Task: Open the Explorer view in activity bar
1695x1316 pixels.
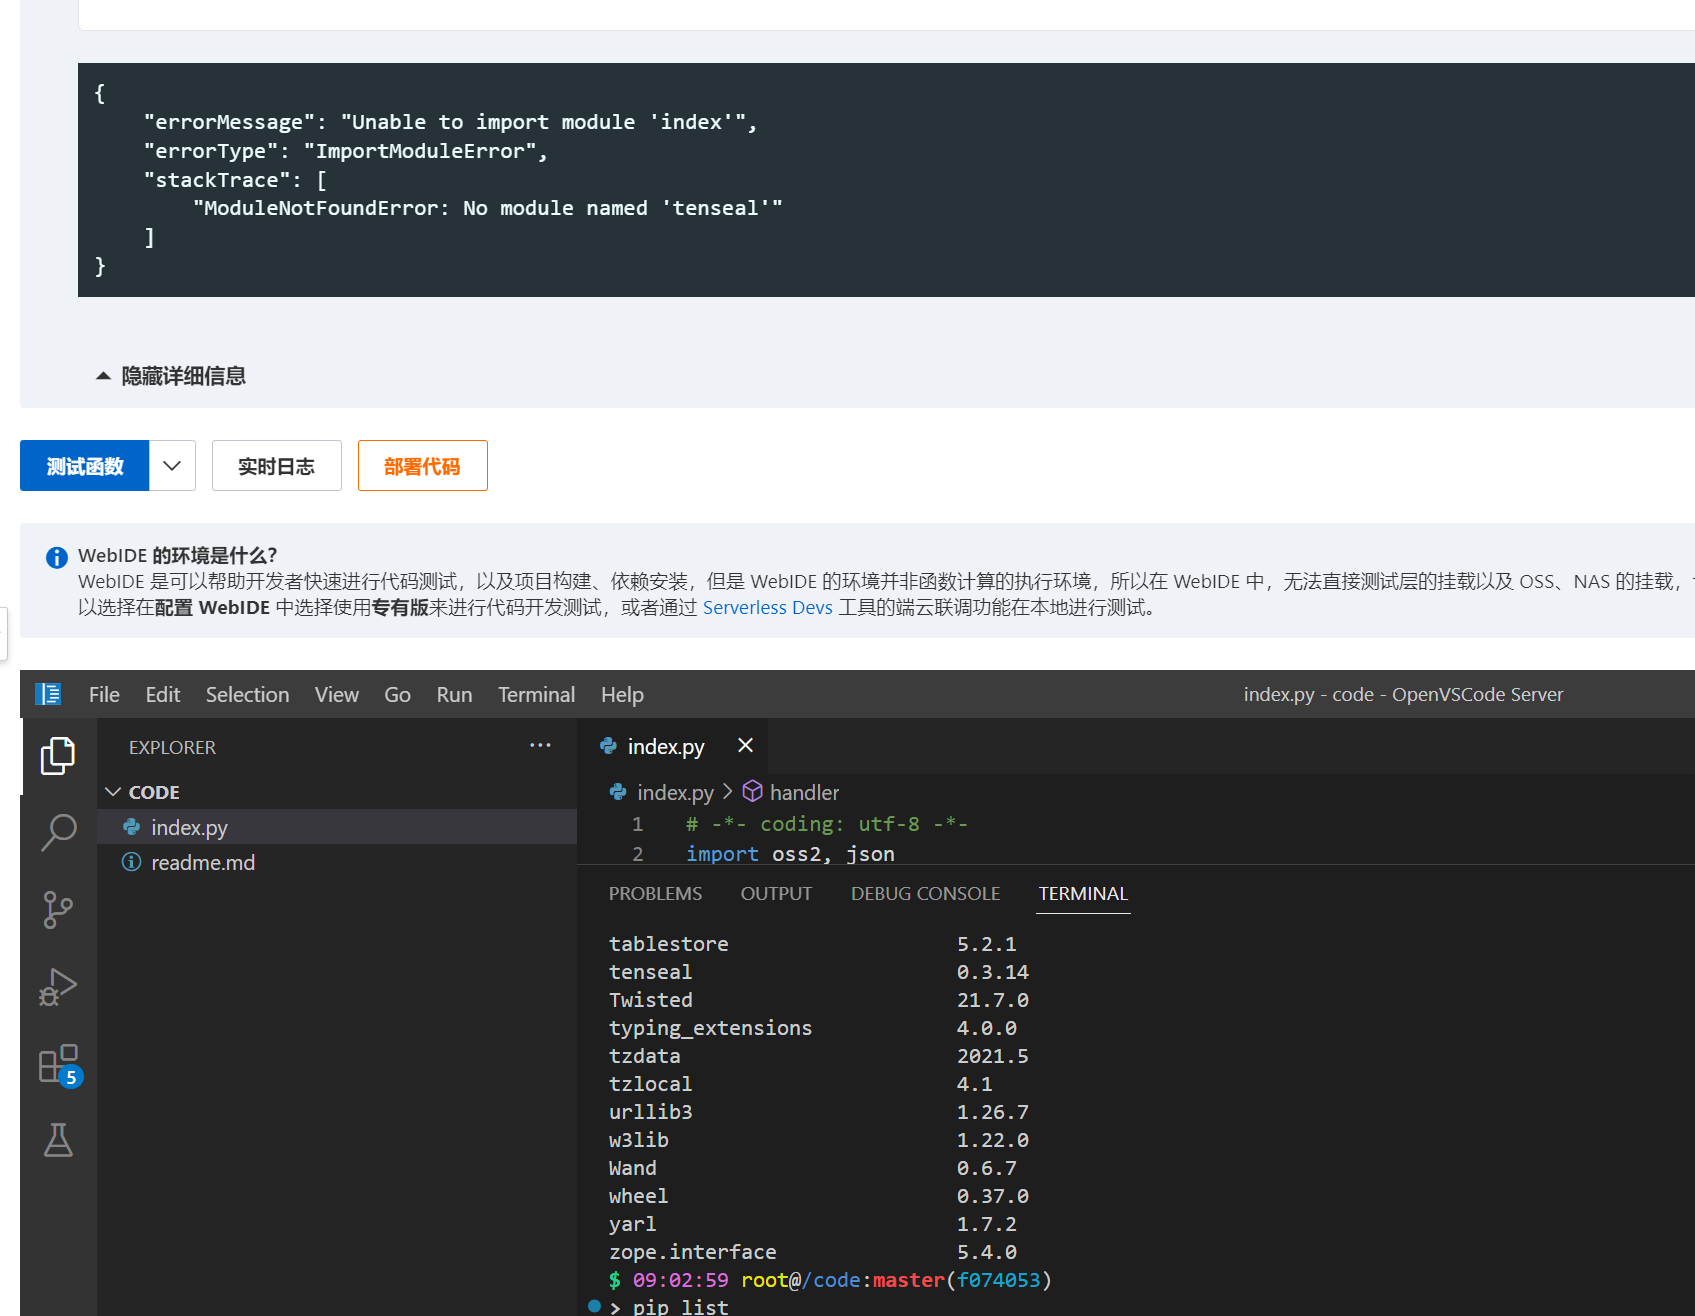Action: [x=58, y=756]
